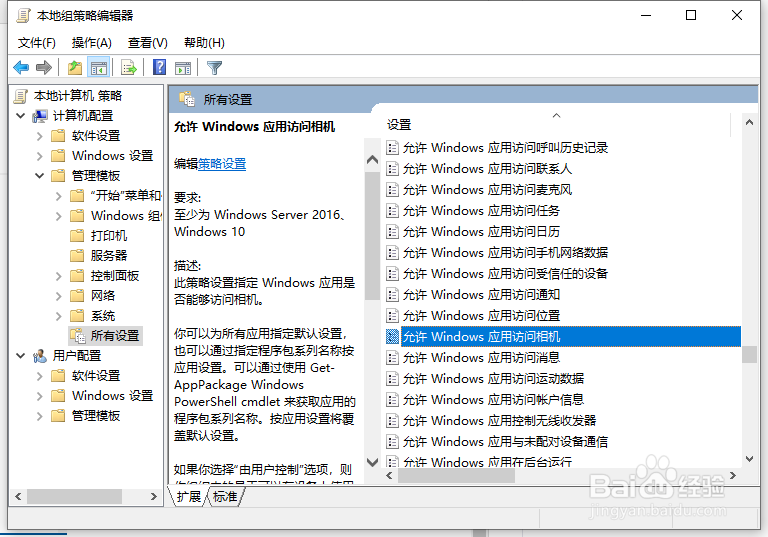Click the tree pane scroll right arrow
The width and height of the screenshot is (768, 537).
[x=153, y=496]
